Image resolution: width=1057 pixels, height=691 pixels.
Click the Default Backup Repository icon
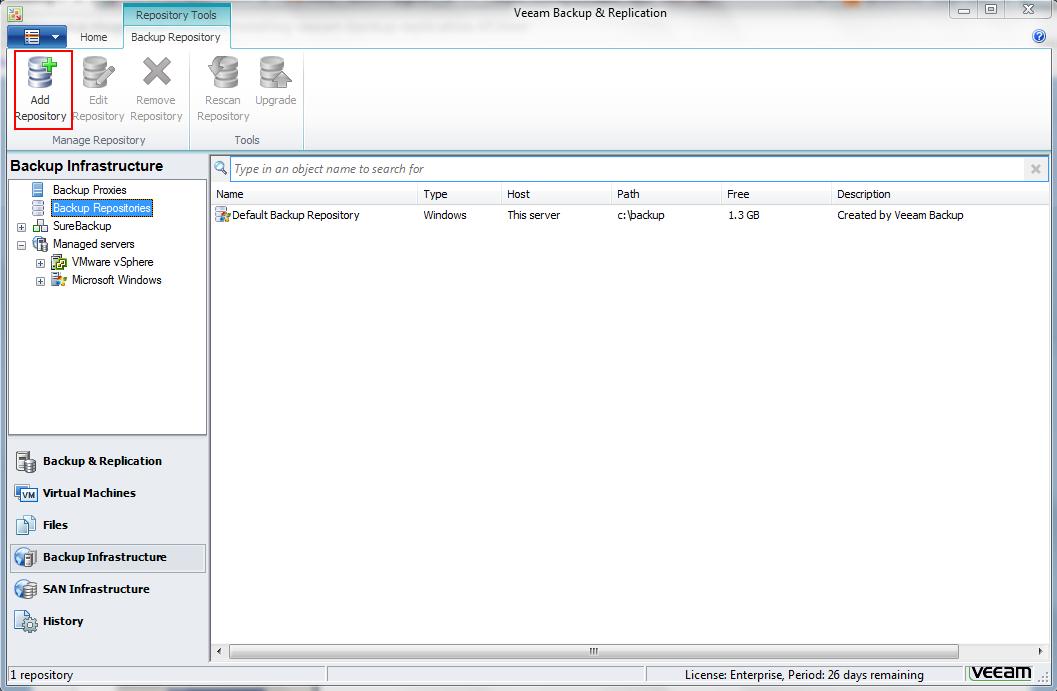[x=223, y=215]
